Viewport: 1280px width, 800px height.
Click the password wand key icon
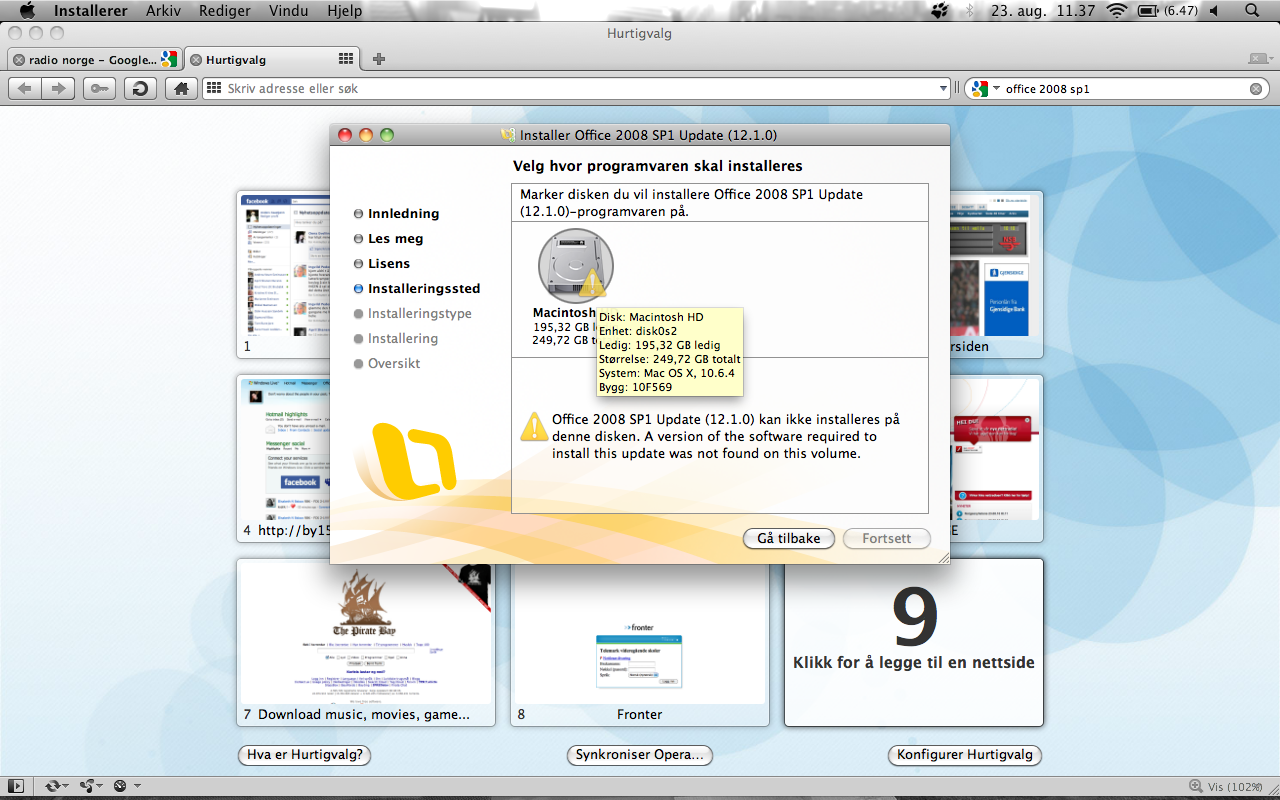pos(99,88)
